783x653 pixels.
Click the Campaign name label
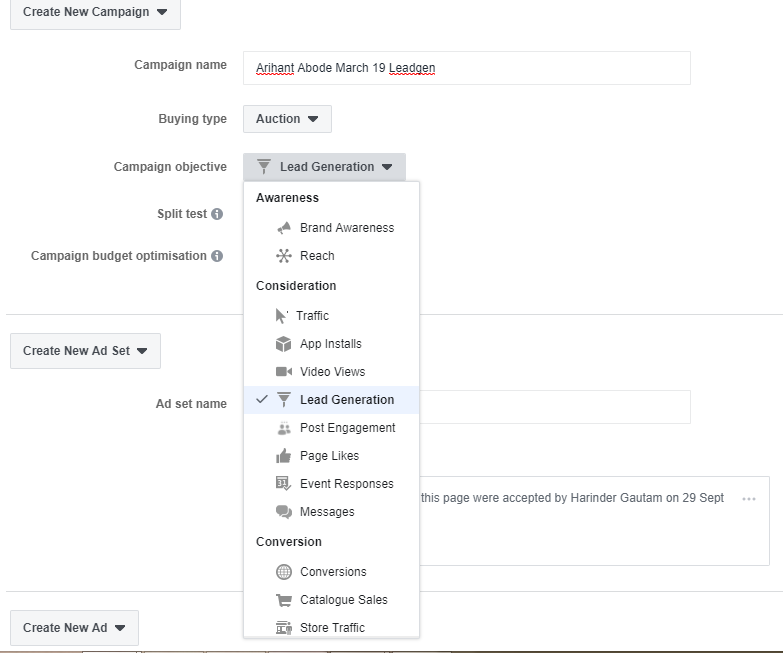click(180, 65)
